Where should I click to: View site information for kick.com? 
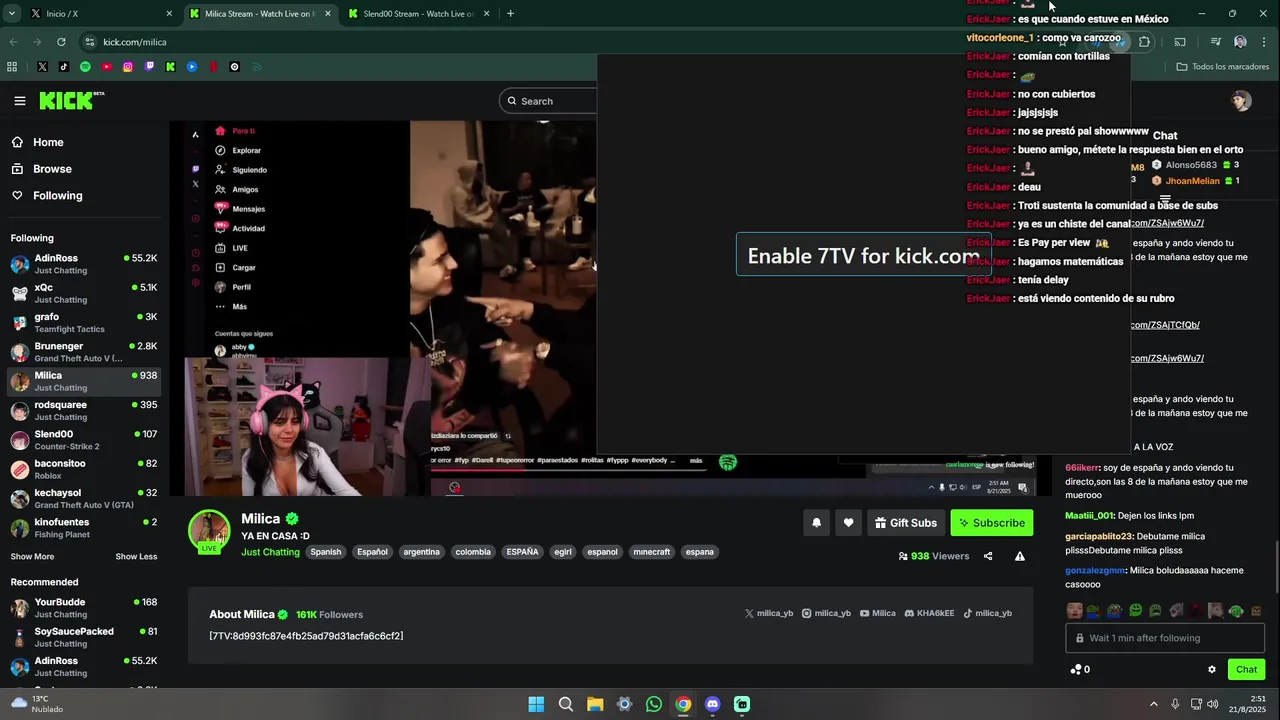(x=90, y=42)
